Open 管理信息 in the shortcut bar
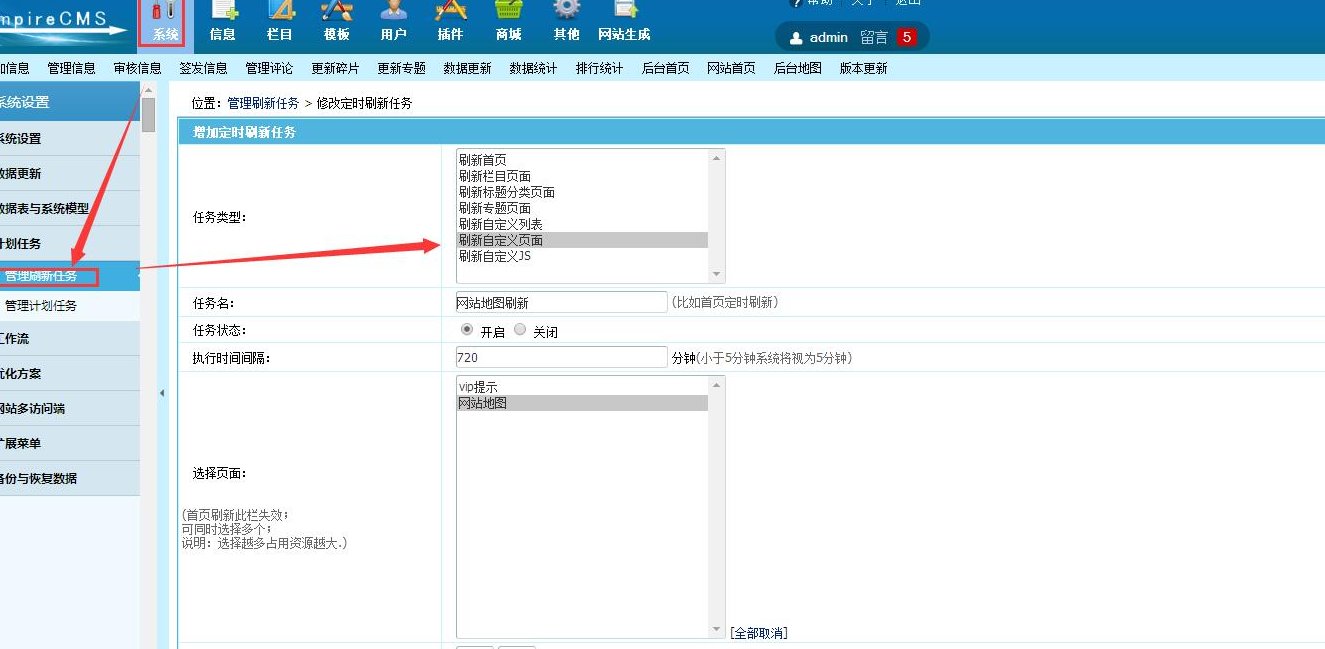This screenshot has height=649, width=1325. point(72,68)
